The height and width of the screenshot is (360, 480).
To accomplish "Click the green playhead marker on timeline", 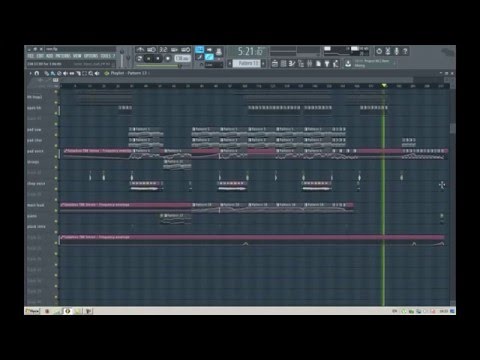I will (x=384, y=86).
